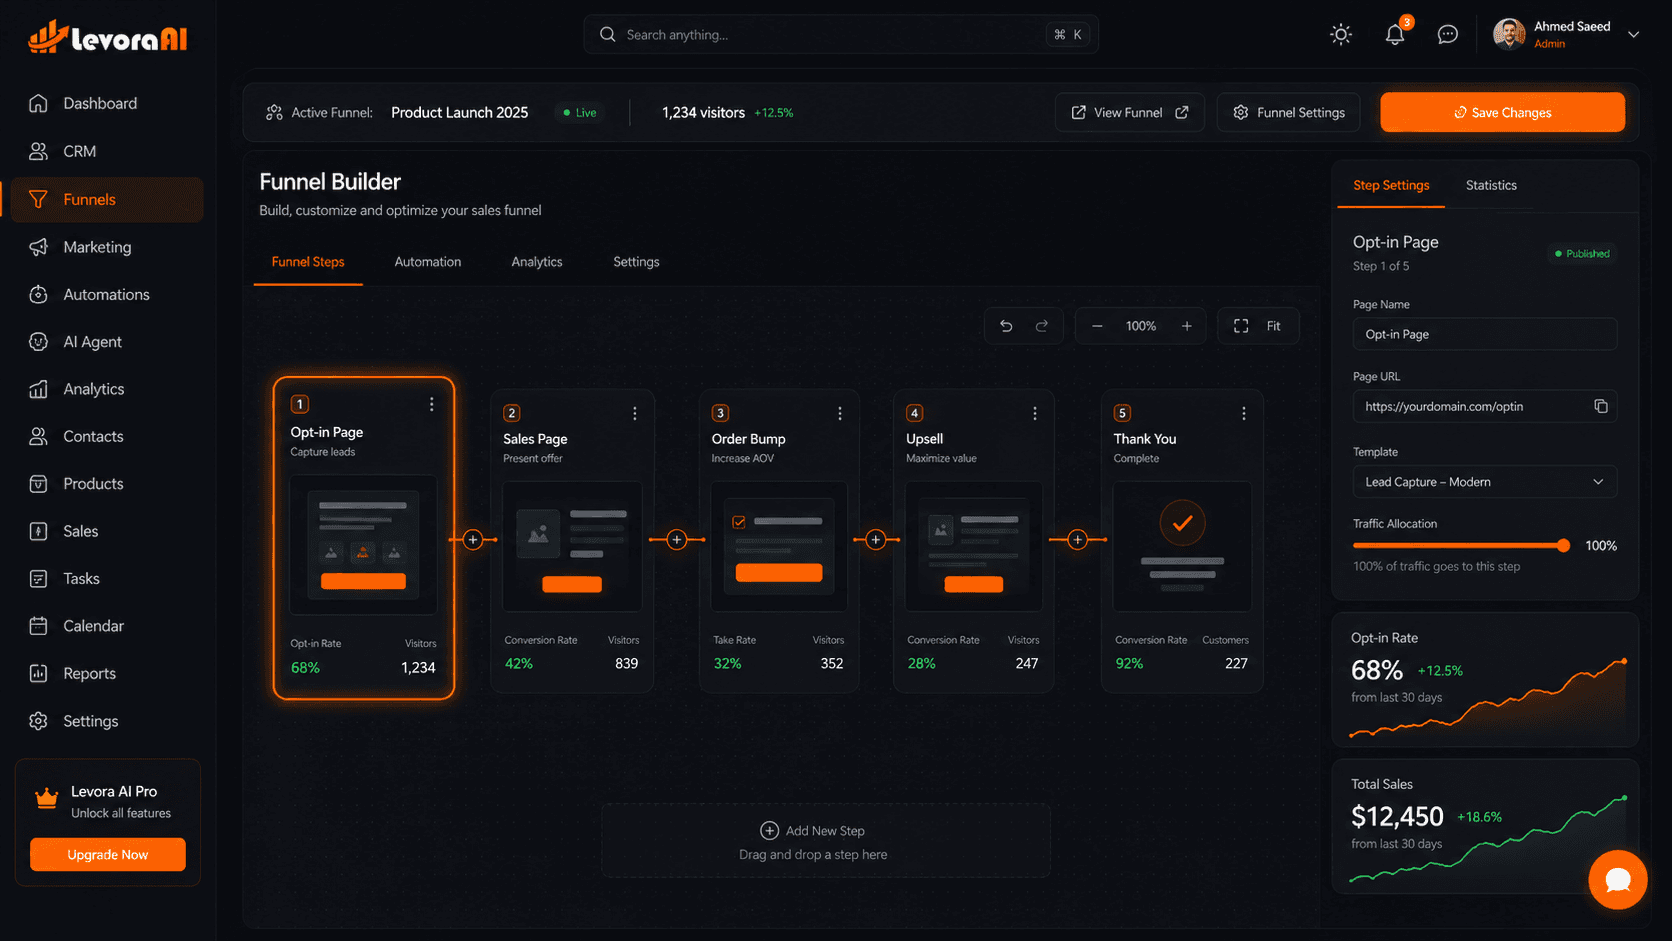This screenshot has height=941, width=1672.
Task: Open Opt-in Page step options menu
Action: [x=431, y=404]
